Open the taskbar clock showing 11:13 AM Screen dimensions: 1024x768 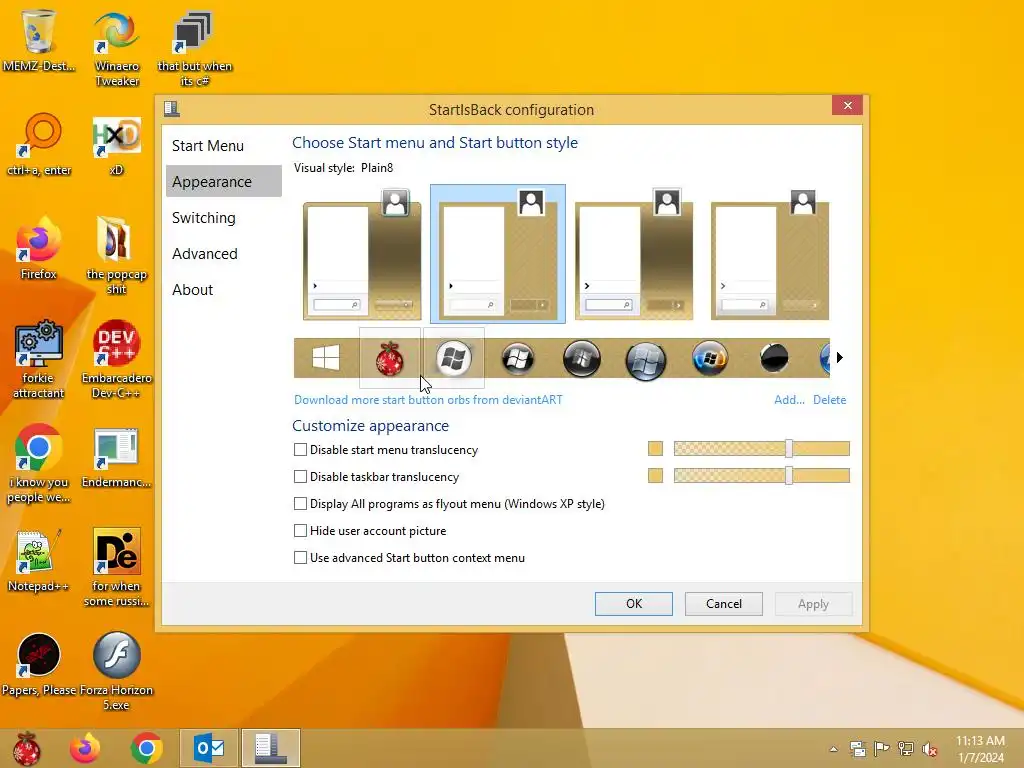pos(980,749)
